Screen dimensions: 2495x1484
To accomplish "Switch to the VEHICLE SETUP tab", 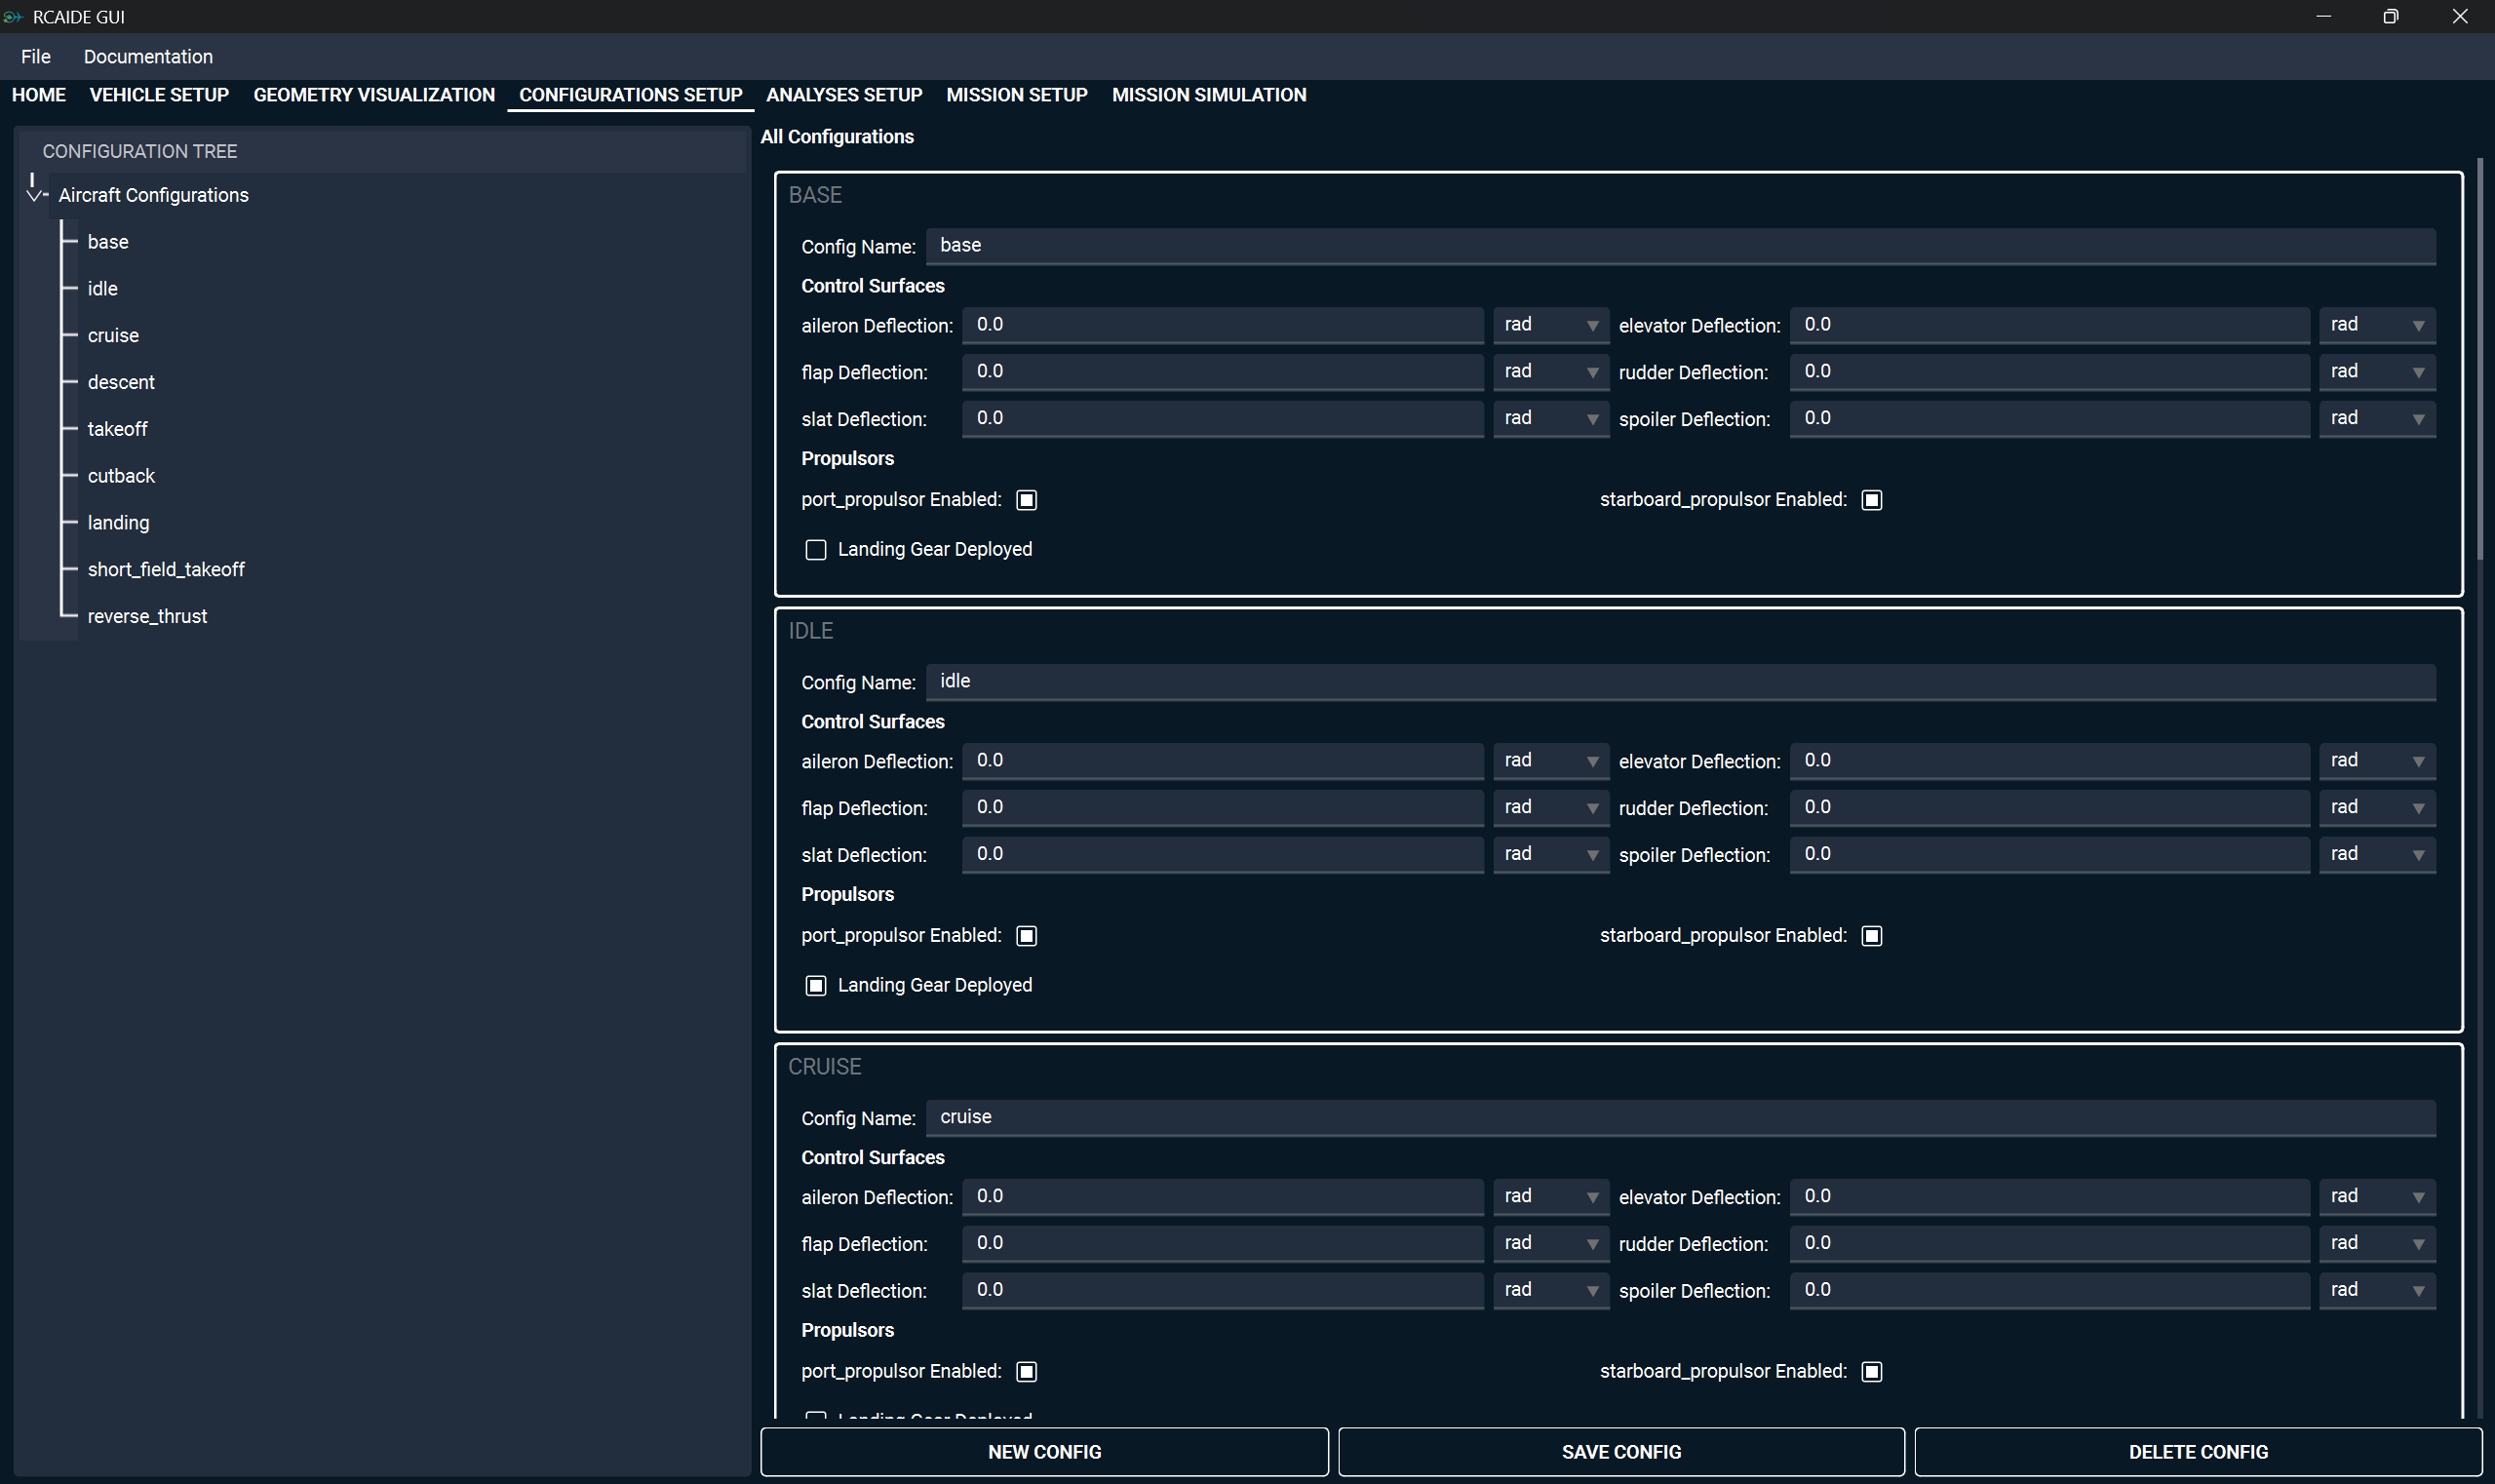I will [159, 95].
